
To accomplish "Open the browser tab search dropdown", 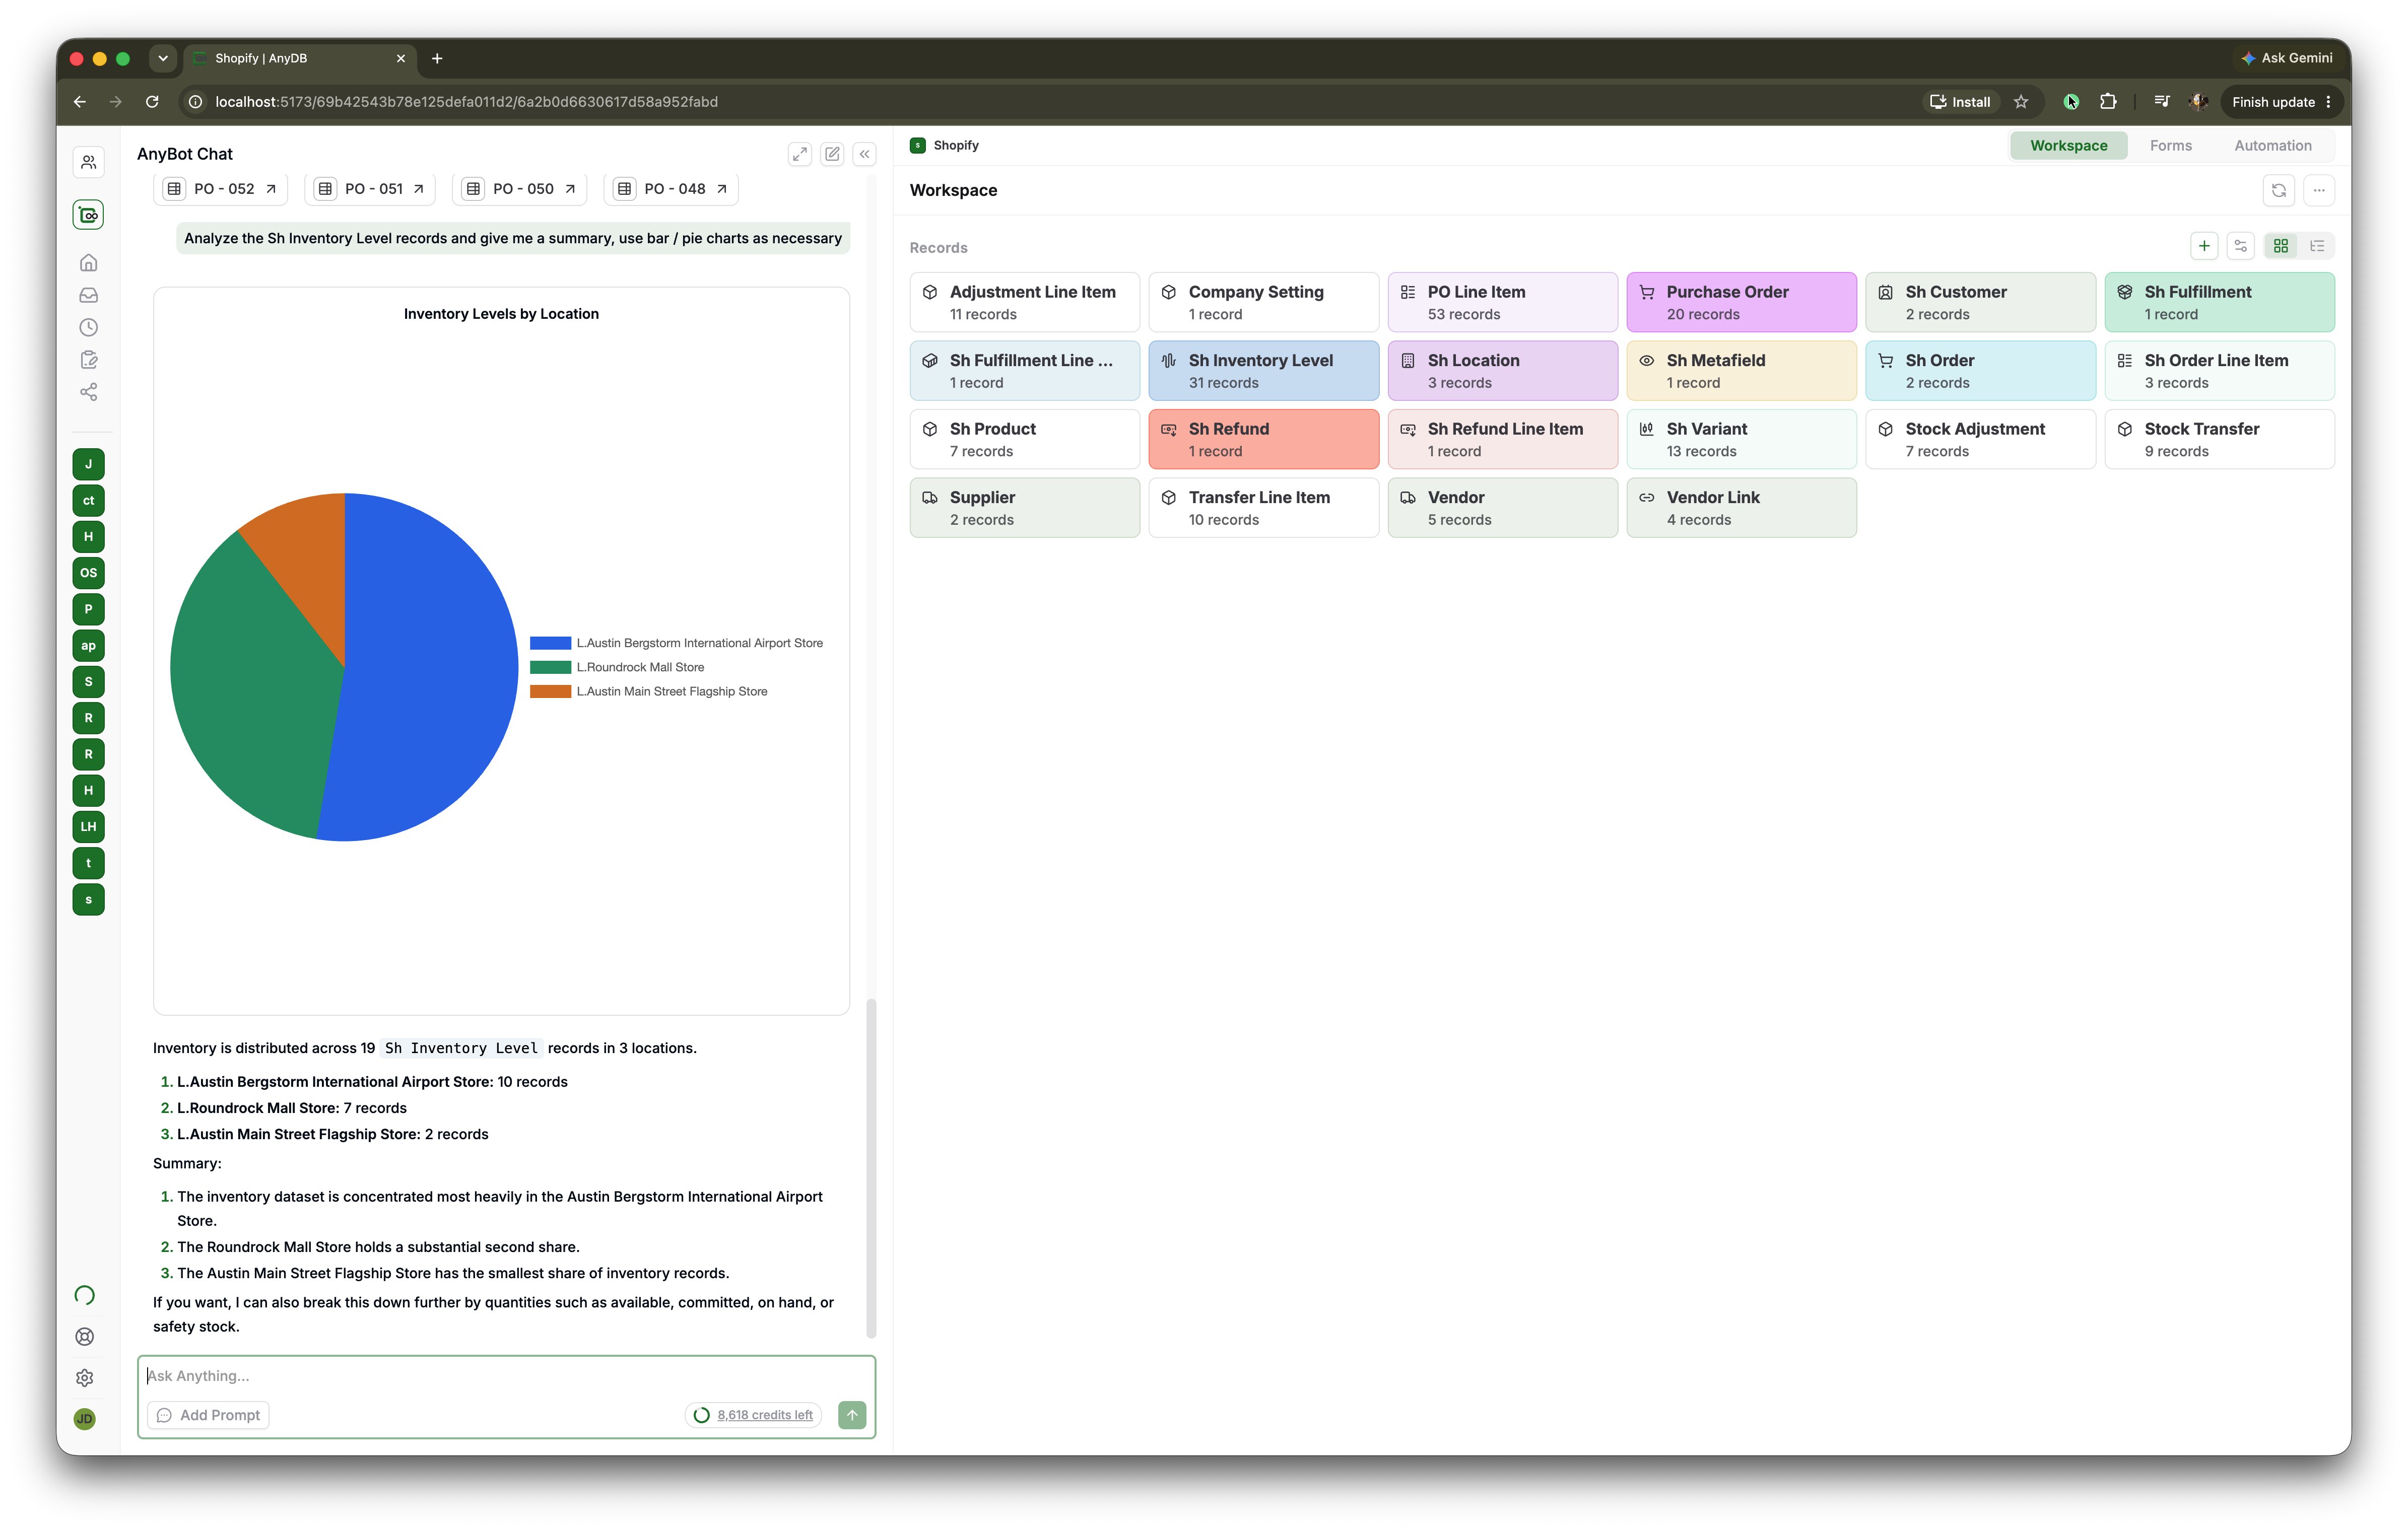I will tap(163, 58).
